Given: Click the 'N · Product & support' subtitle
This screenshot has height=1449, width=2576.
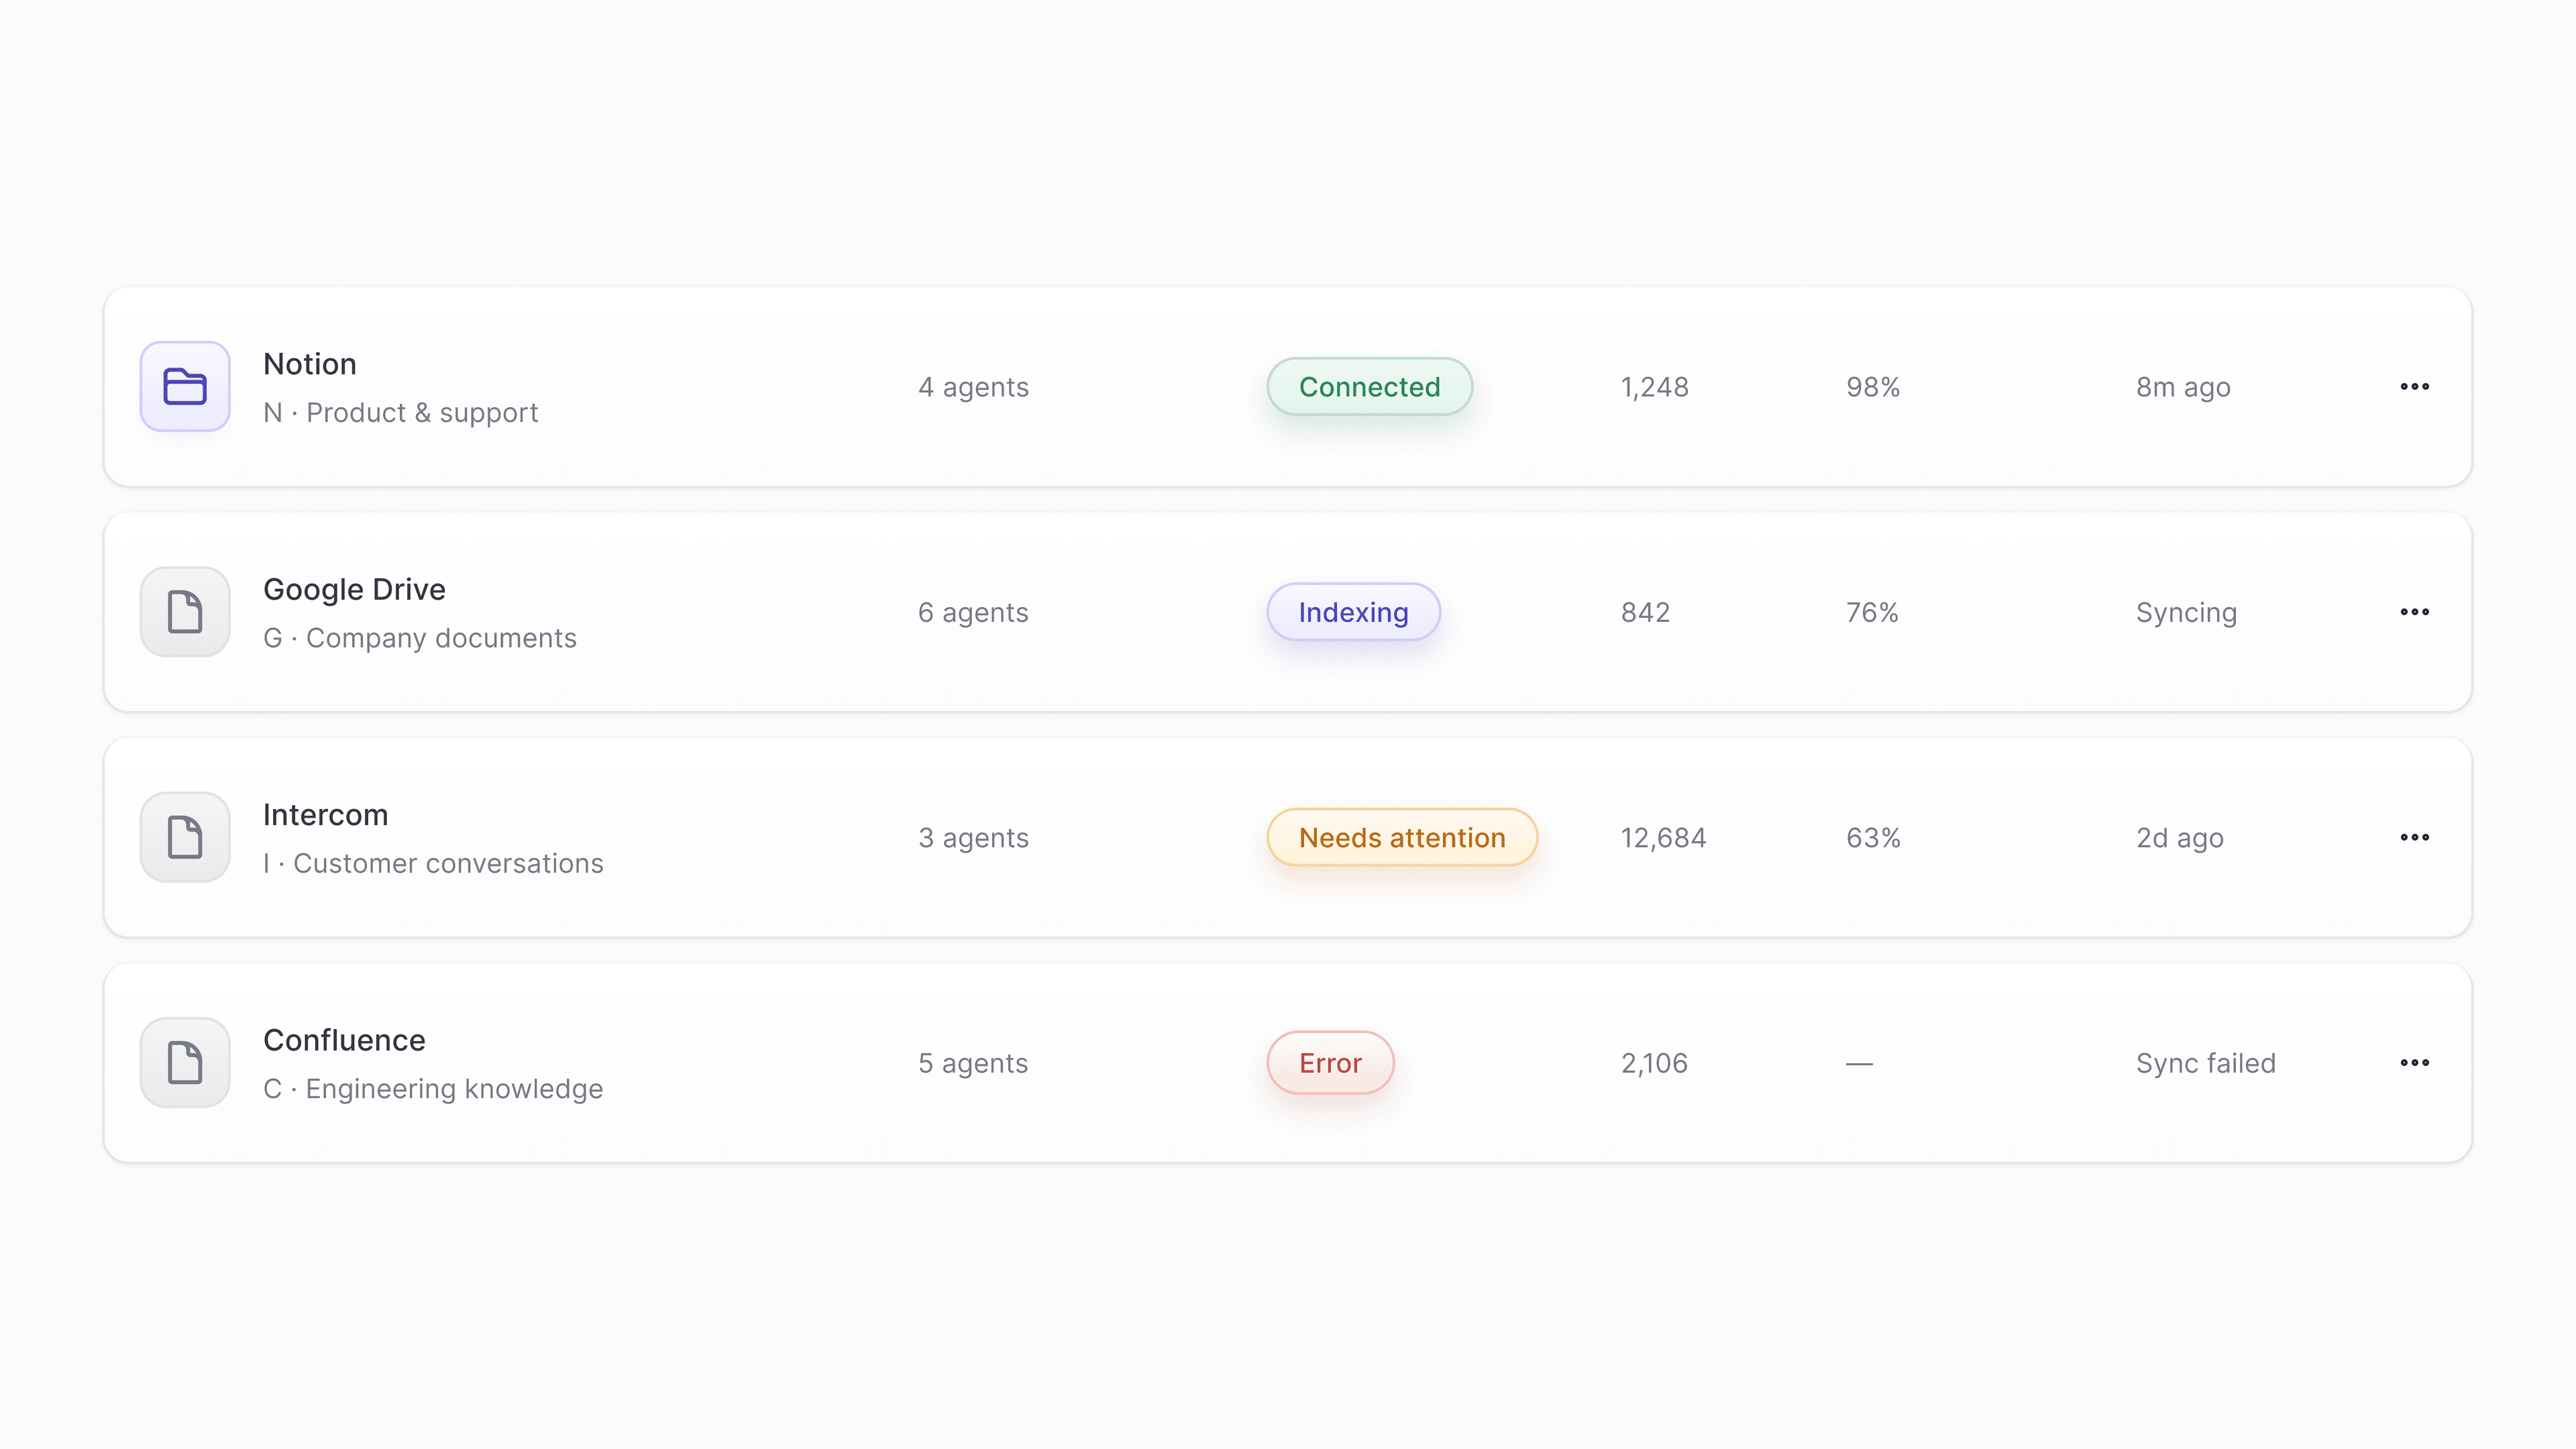Looking at the screenshot, I should tap(400, 413).
